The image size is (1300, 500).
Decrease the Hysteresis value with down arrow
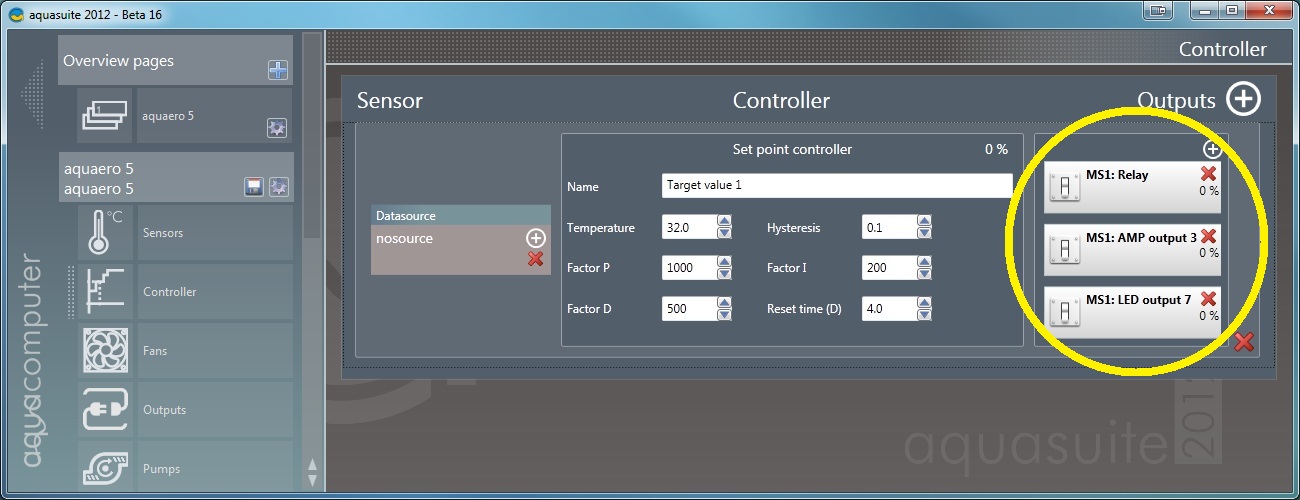click(x=924, y=233)
